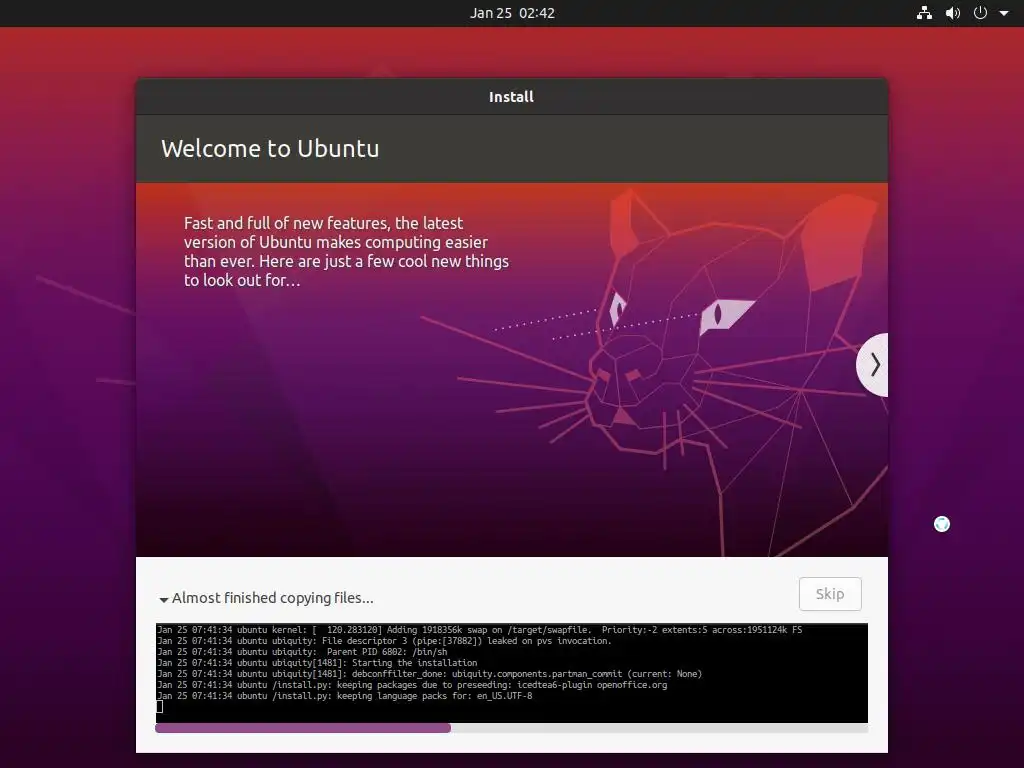
Task: Click the terminal cursor in log output
Action: (x=159, y=707)
